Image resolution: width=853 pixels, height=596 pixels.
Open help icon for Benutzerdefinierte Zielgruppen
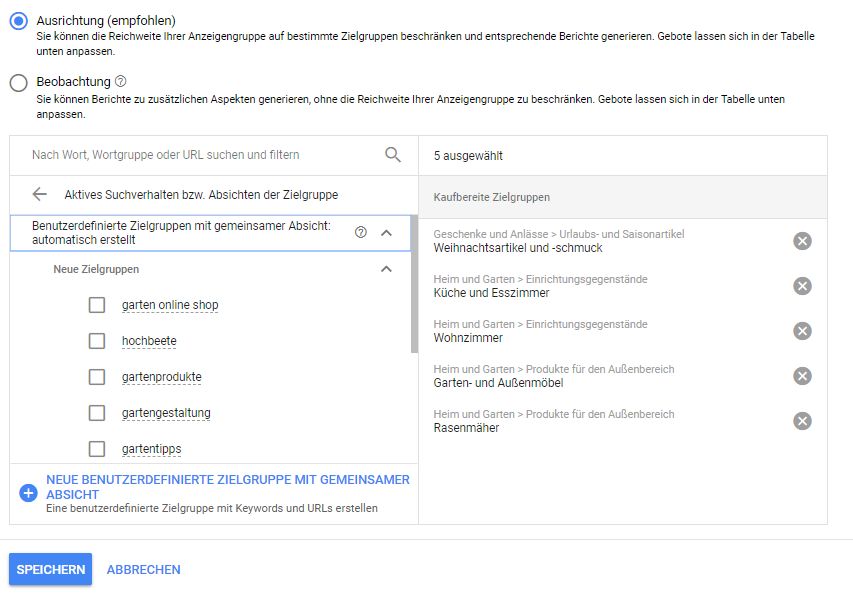[x=361, y=232]
